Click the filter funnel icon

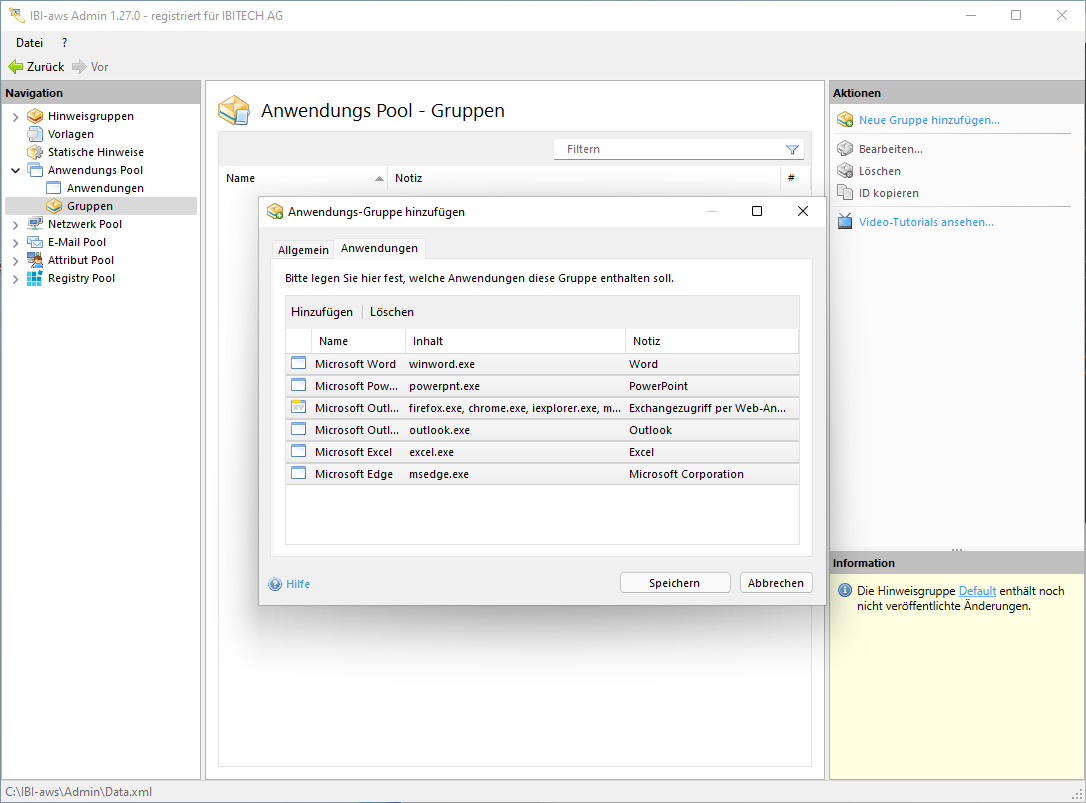(792, 150)
